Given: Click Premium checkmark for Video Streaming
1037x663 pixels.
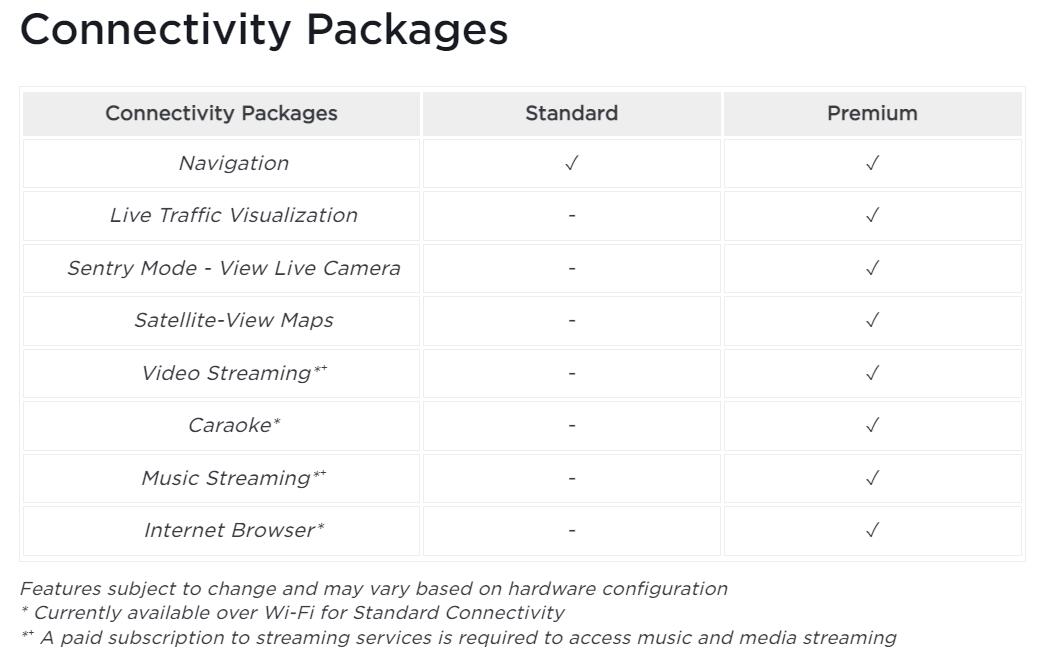Looking at the screenshot, I should 872,373.
